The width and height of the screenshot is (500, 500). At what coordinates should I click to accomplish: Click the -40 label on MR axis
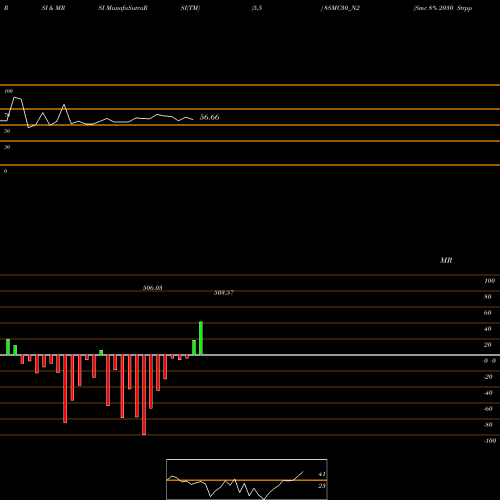pyautogui.click(x=488, y=393)
